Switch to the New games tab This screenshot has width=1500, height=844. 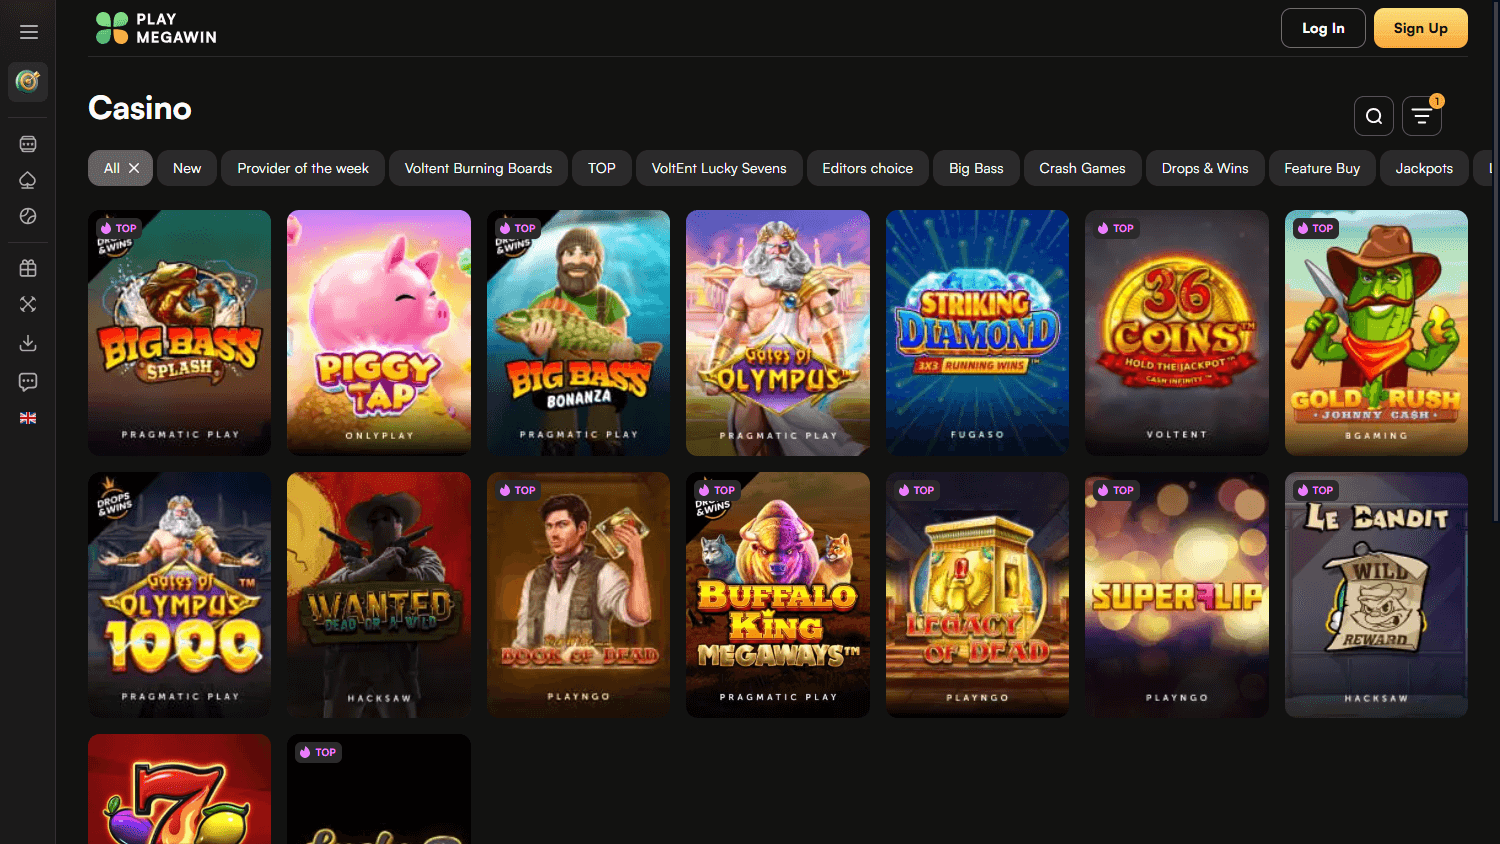(186, 168)
